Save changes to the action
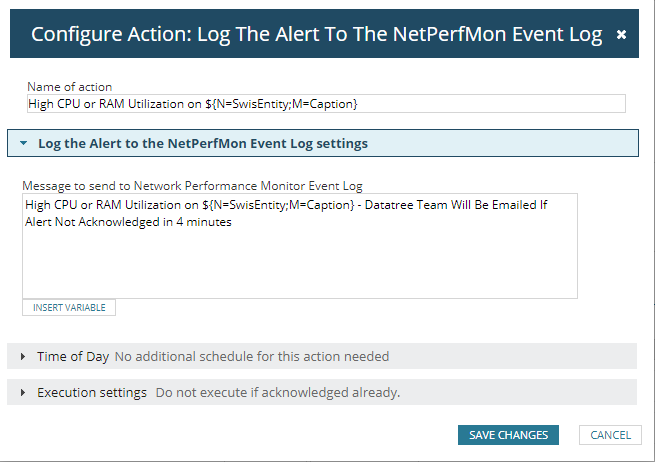The width and height of the screenshot is (655, 462). point(508,435)
